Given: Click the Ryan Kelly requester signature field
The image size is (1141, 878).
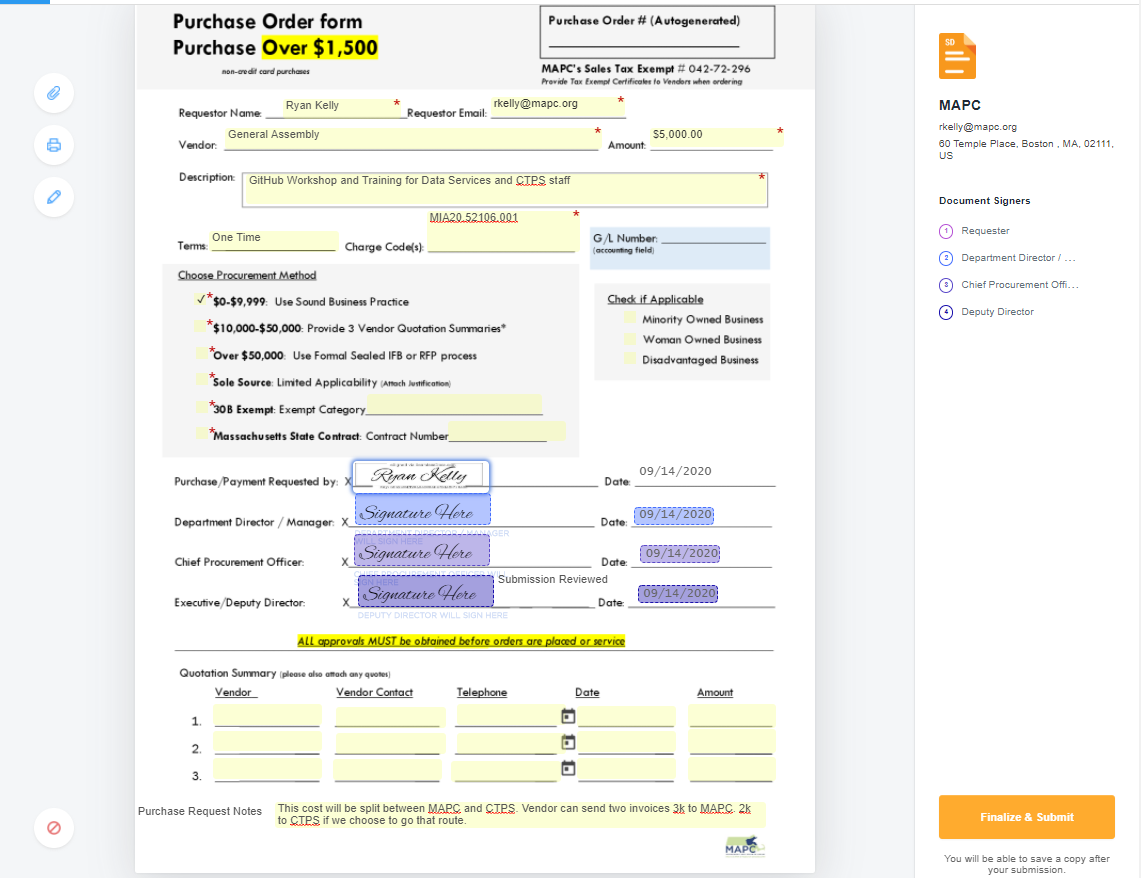Looking at the screenshot, I should coord(421,476).
